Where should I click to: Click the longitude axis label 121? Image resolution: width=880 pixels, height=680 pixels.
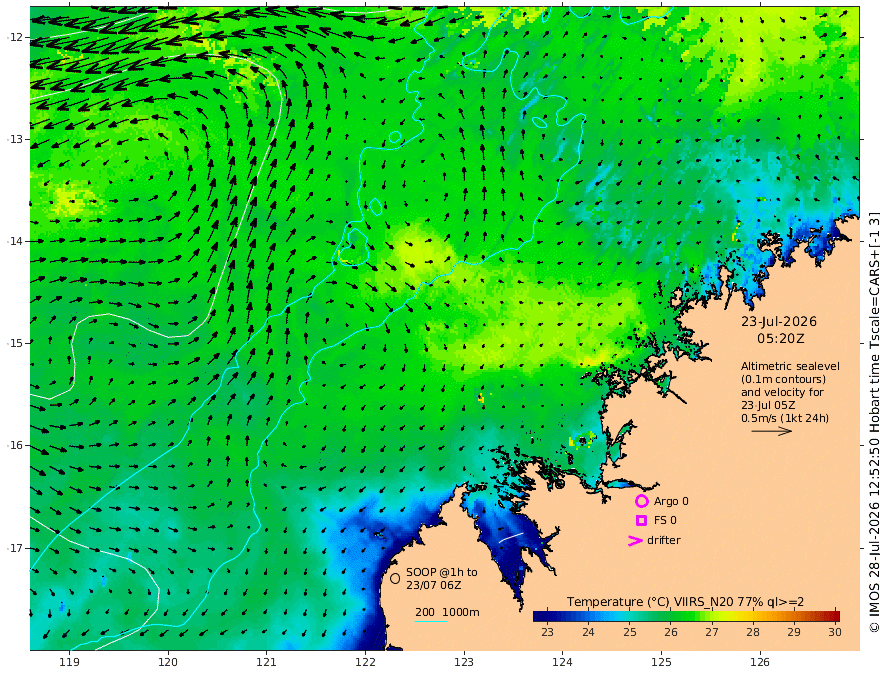click(x=267, y=663)
